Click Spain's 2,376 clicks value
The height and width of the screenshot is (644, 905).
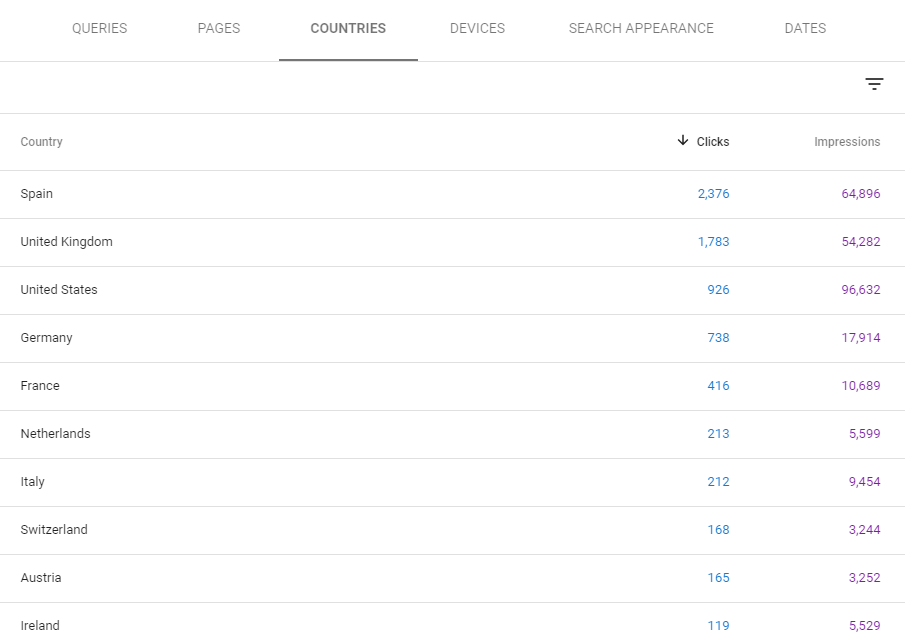point(713,194)
